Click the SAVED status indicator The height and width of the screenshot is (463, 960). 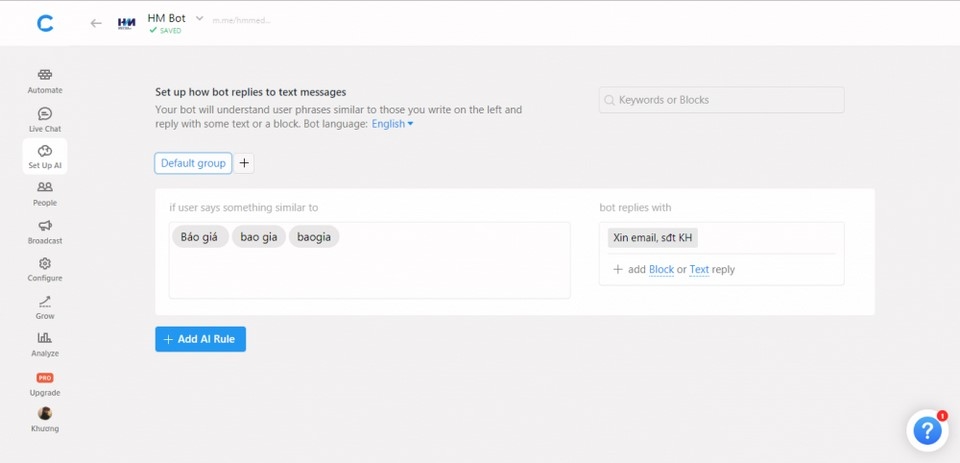(165, 31)
